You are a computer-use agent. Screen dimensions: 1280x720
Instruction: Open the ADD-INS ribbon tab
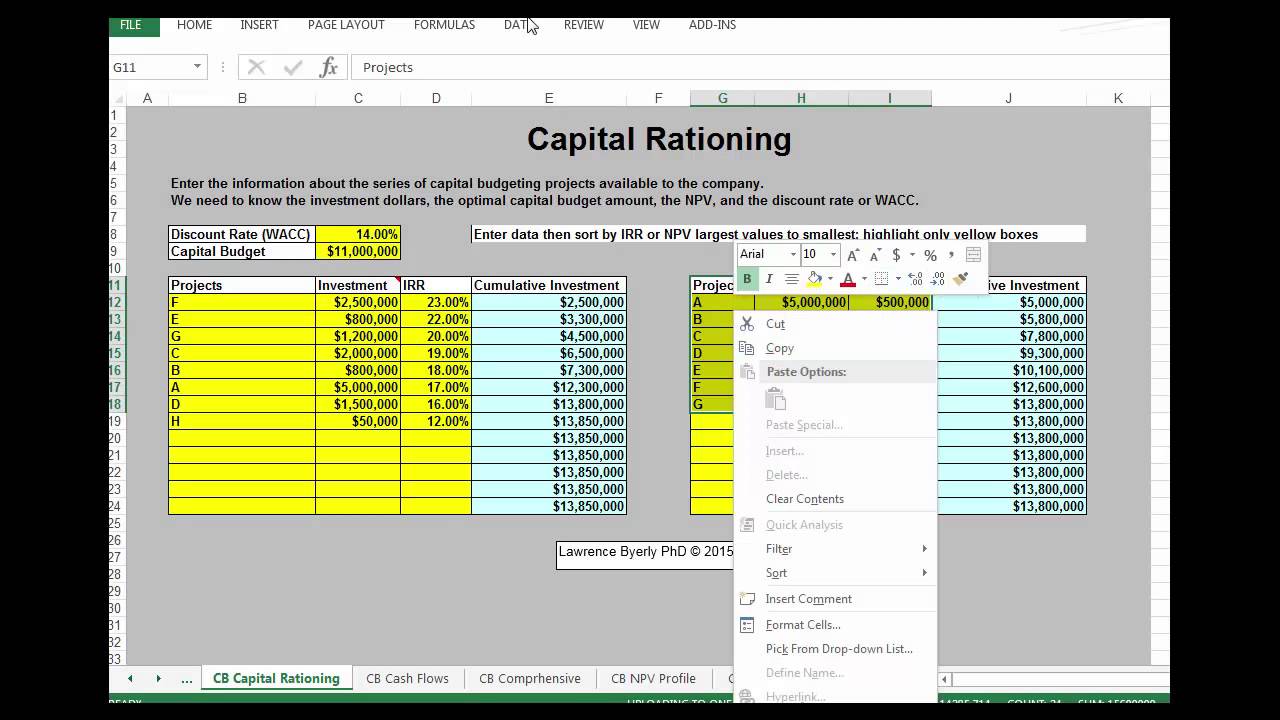(712, 25)
